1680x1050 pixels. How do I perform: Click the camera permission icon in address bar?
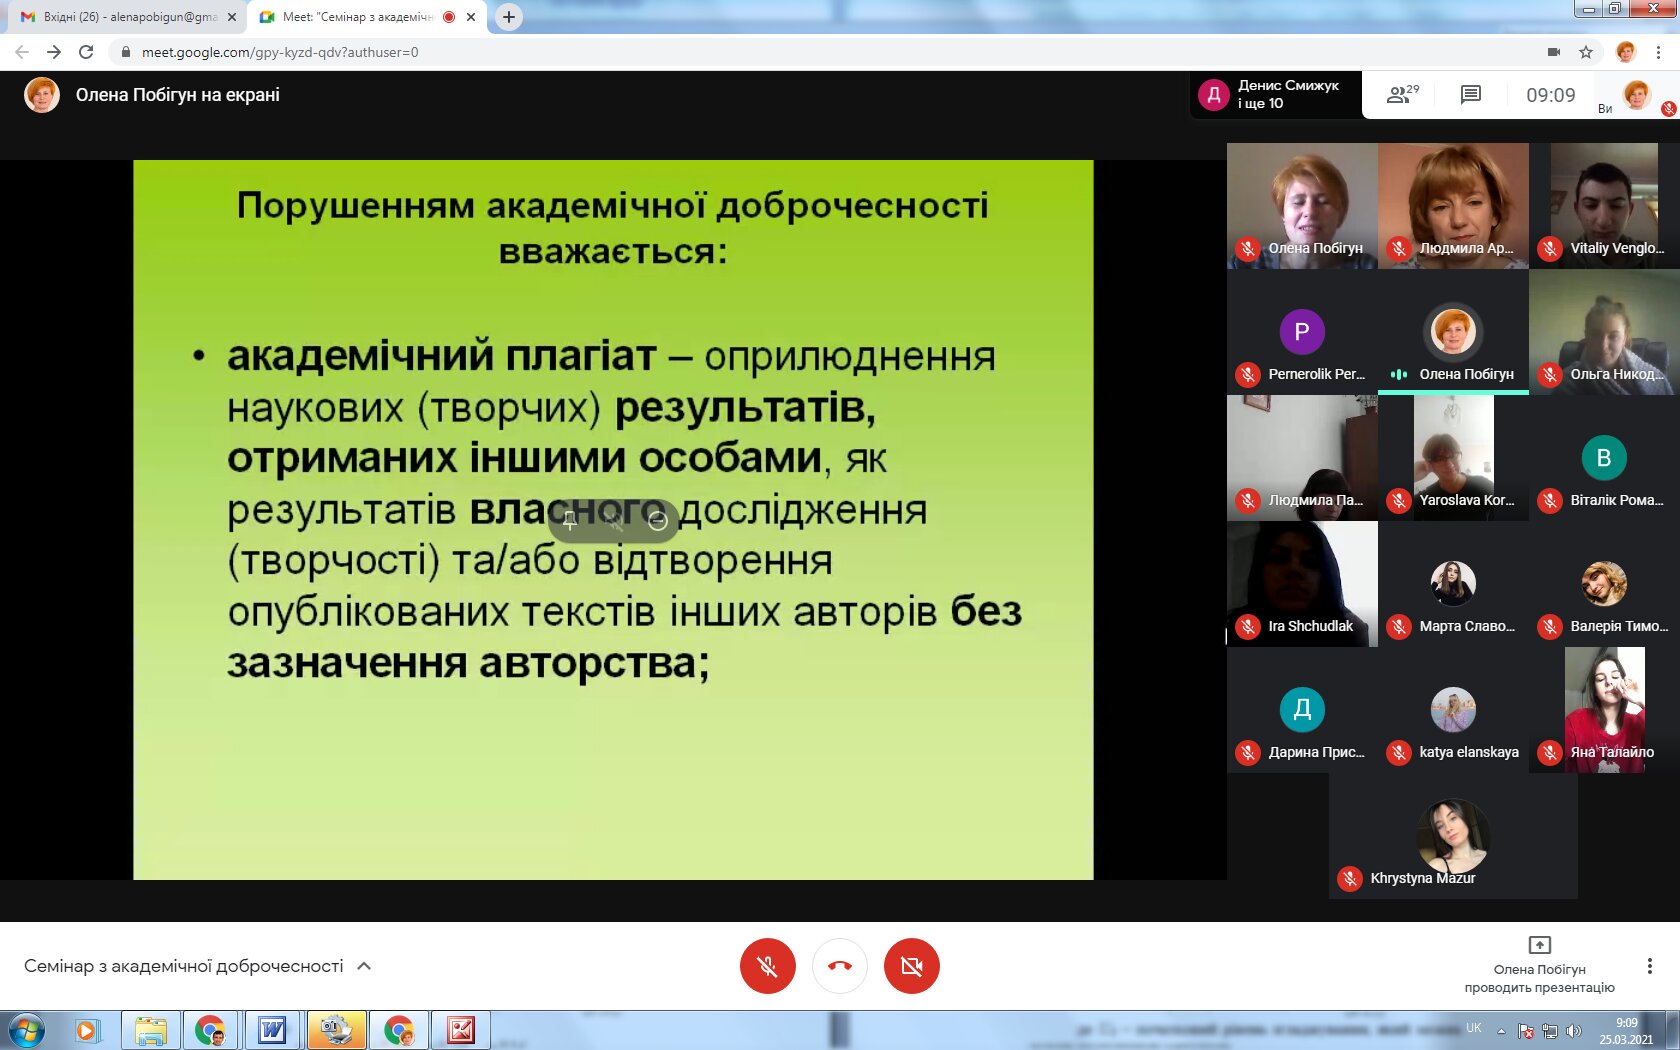tap(1554, 52)
